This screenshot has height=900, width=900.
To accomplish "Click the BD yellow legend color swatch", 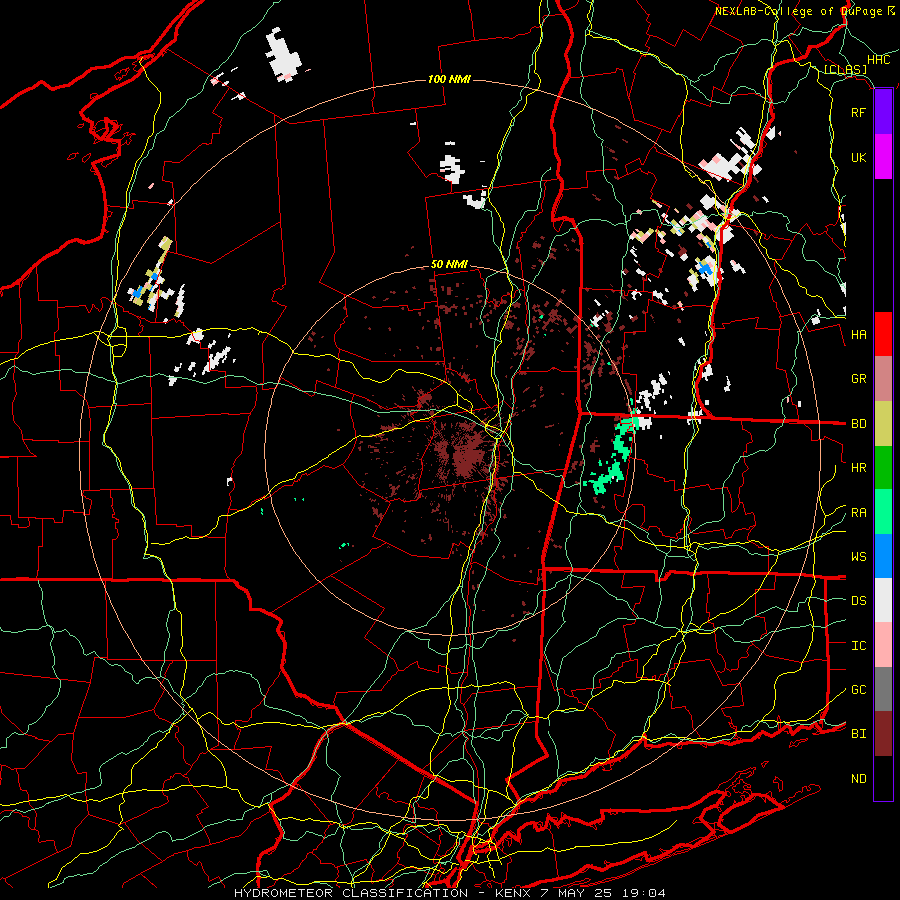I will pos(883,424).
